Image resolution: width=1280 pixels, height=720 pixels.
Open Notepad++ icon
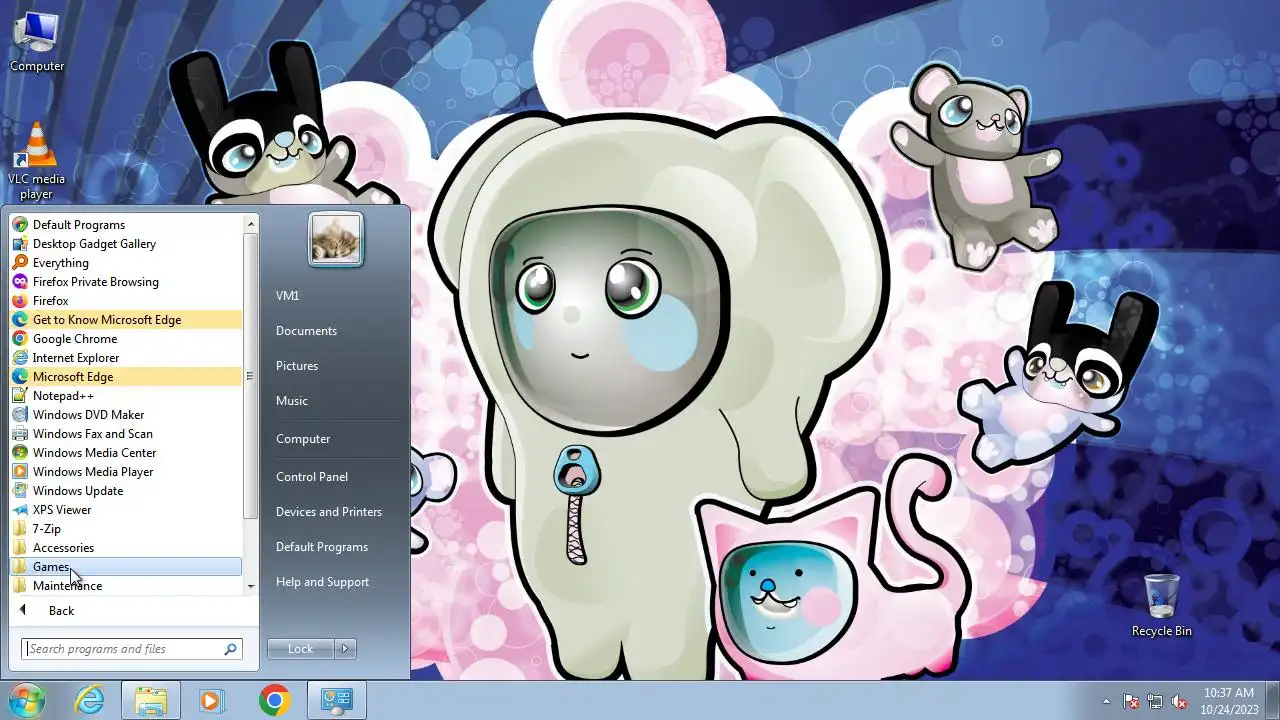pyautogui.click(x=20, y=396)
